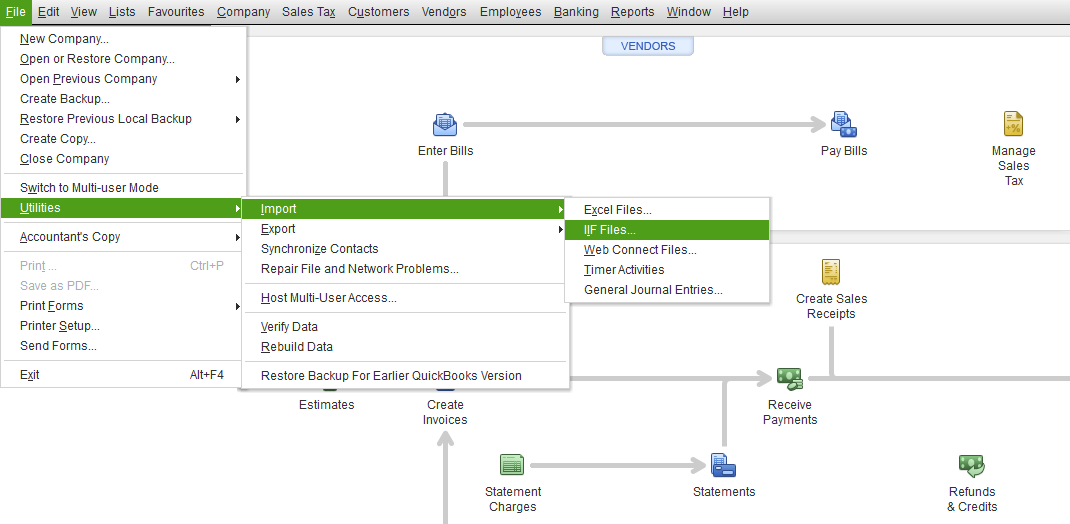Open Printer Setup from File menu
Viewport: 1070px width, 524px height.
point(123,325)
